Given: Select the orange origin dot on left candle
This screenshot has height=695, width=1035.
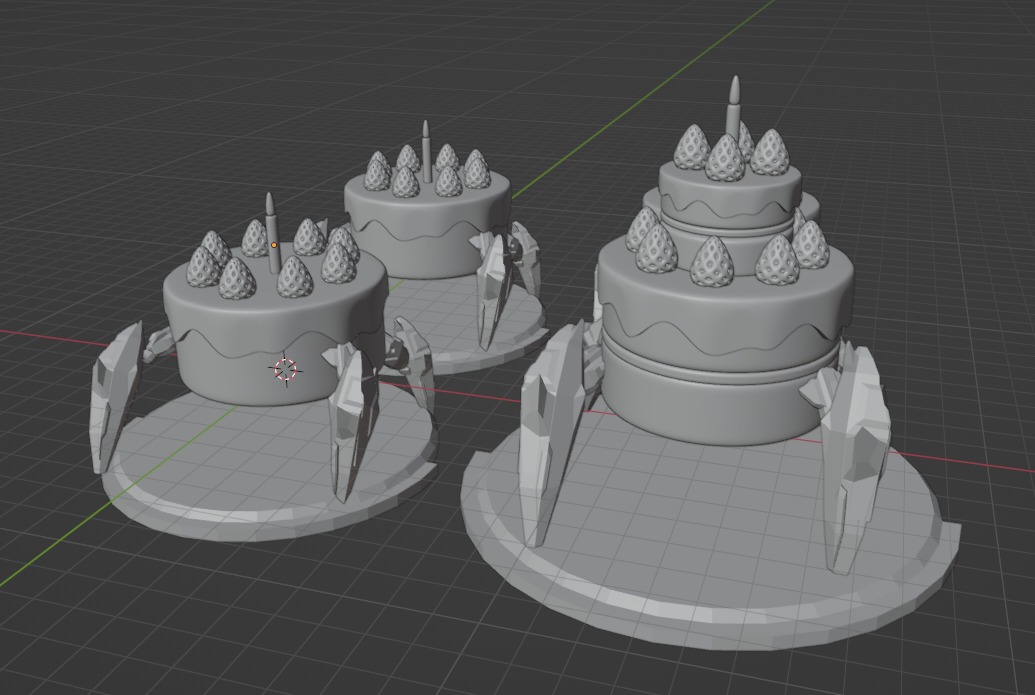Looking at the screenshot, I should coord(274,245).
